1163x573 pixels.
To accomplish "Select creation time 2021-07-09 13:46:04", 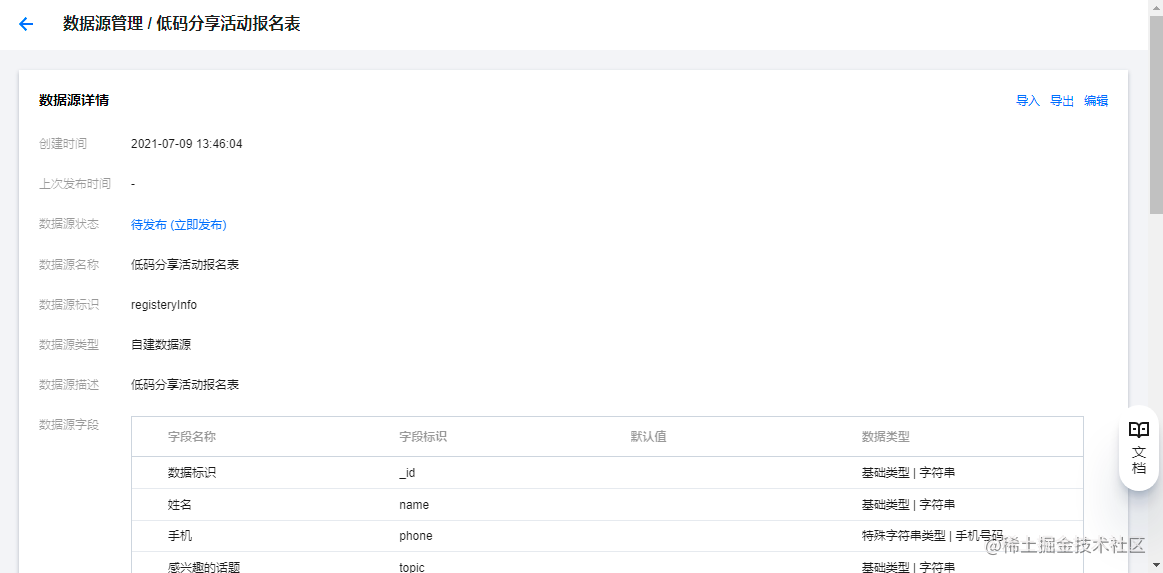I will pos(187,144).
